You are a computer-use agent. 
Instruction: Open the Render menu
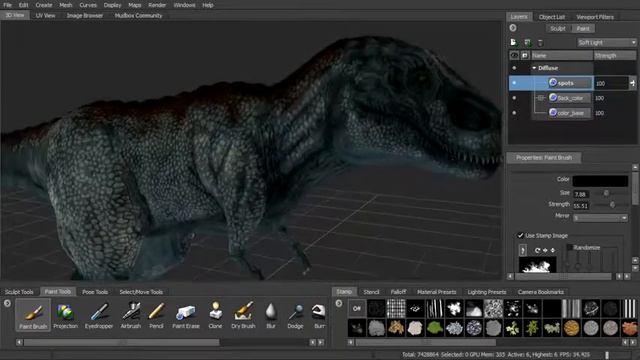tap(157, 5)
